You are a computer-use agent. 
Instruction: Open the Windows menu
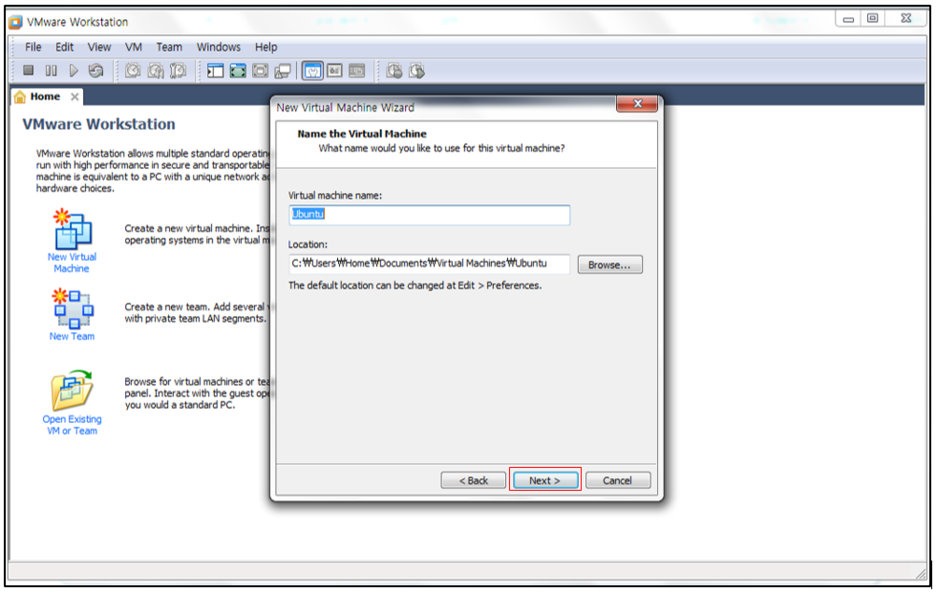(218, 47)
